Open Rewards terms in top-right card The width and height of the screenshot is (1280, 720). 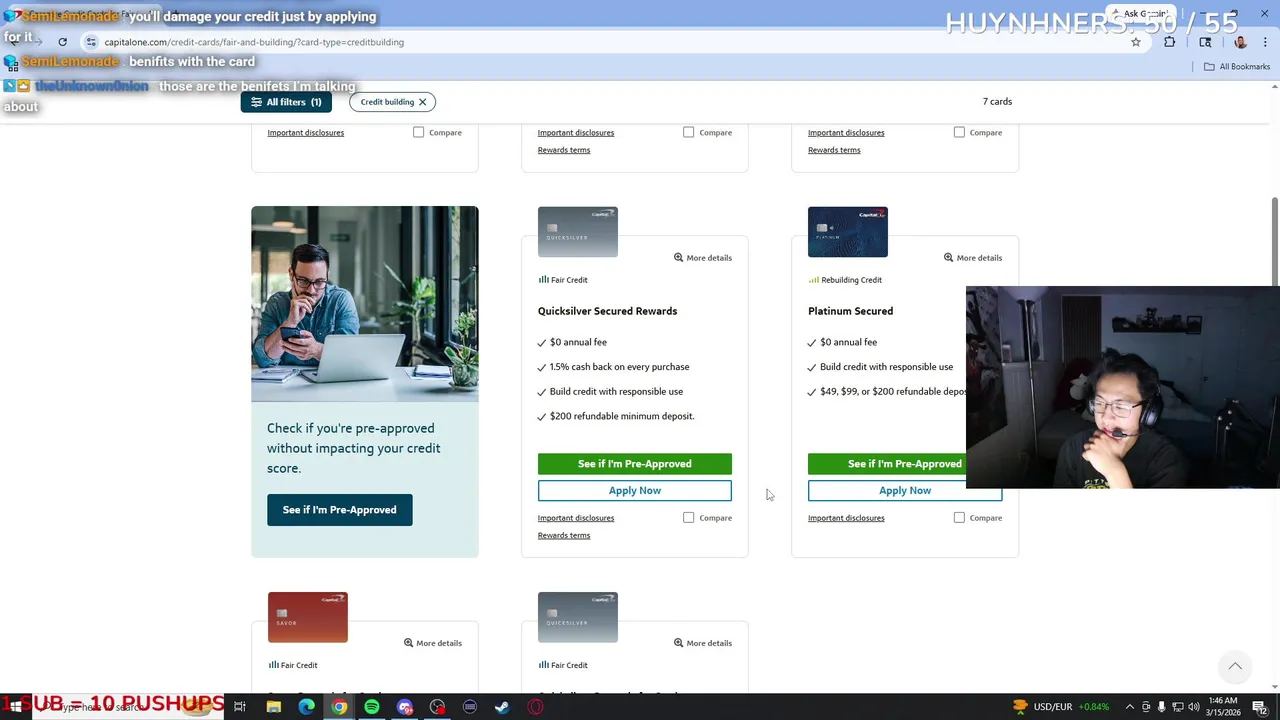834,150
